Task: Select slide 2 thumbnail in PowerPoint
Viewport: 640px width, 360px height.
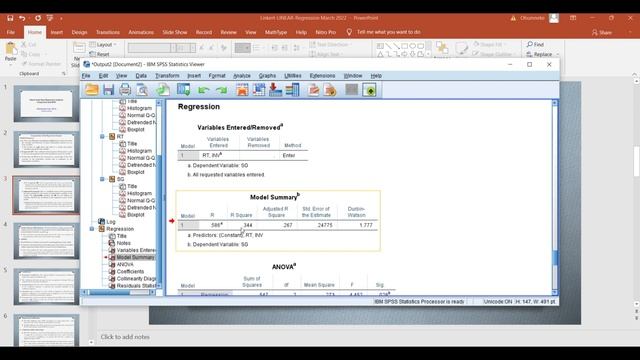Action: (47, 149)
